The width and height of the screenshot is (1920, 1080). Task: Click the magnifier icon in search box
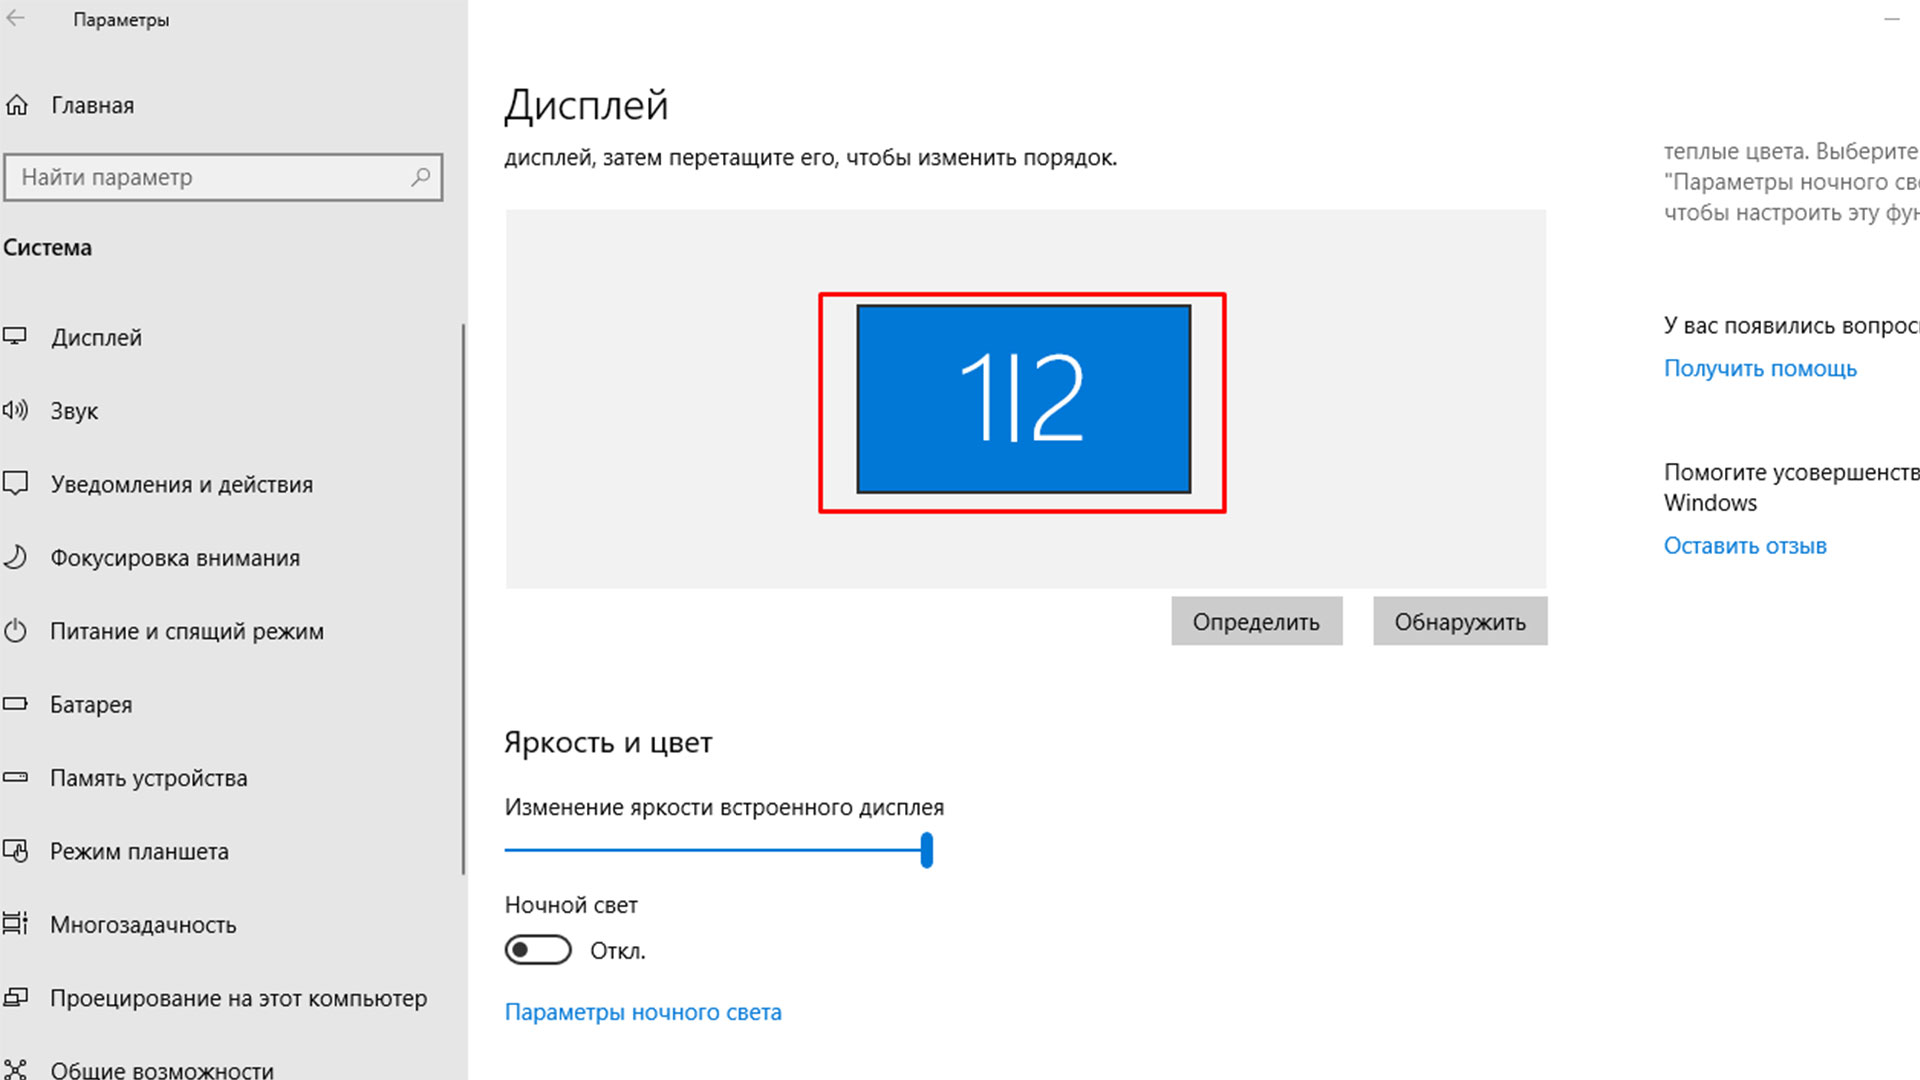click(x=420, y=177)
